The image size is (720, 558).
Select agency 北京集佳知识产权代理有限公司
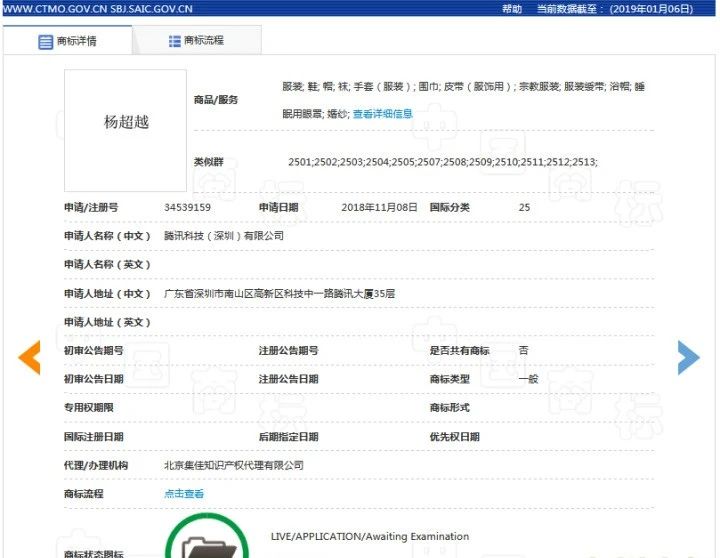click(x=234, y=465)
